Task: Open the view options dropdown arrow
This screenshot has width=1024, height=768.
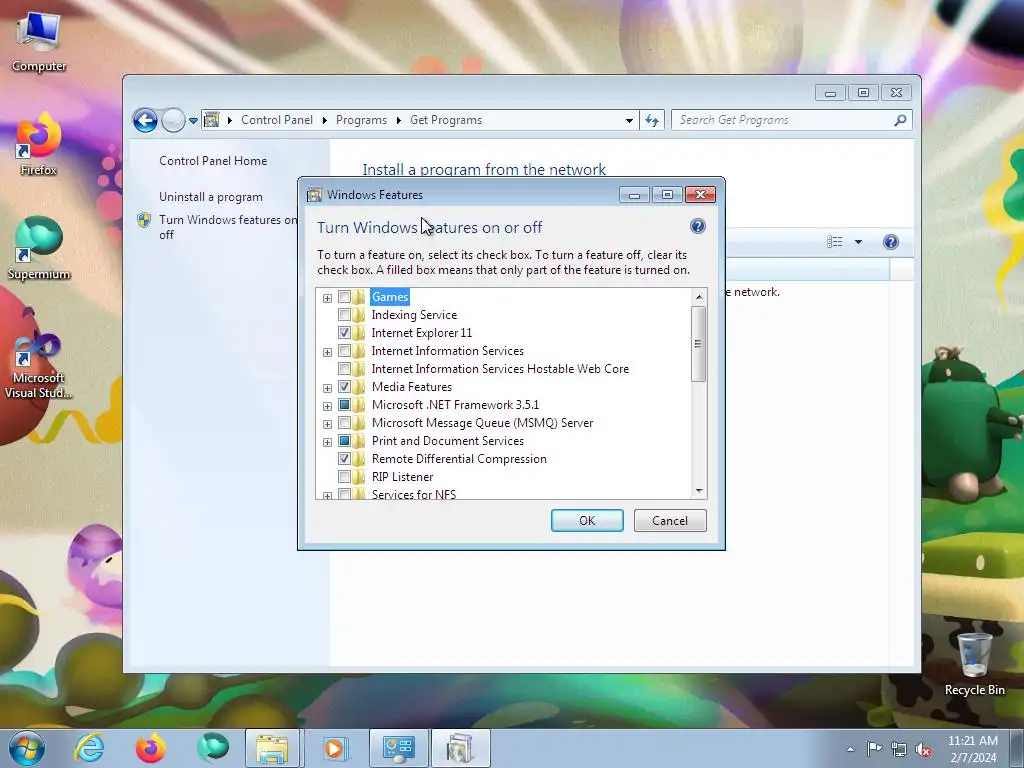Action: point(858,242)
